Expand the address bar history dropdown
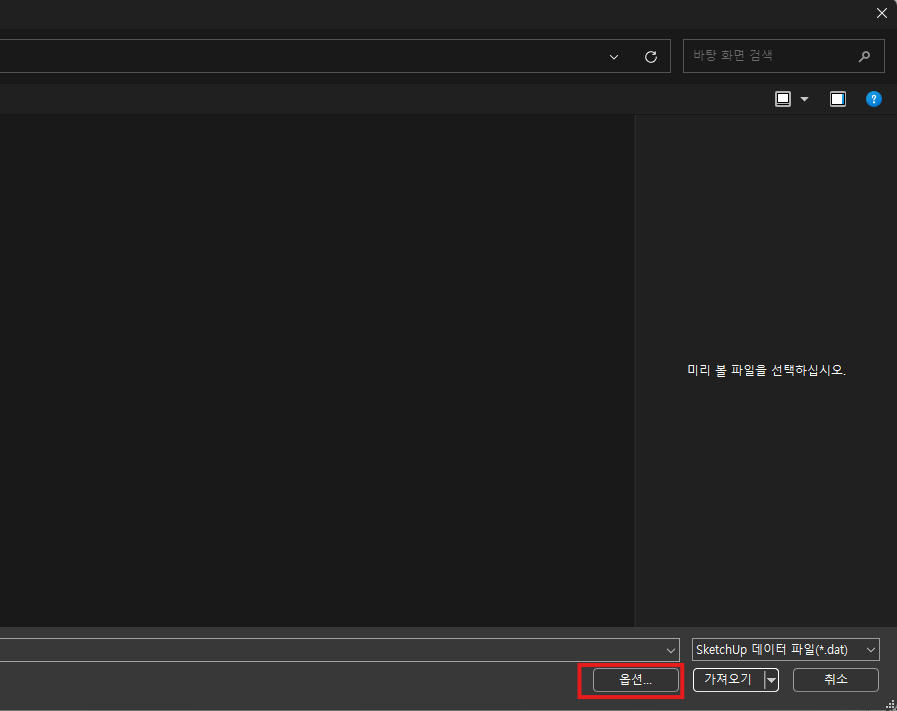The height and width of the screenshot is (711, 897). [x=614, y=57]
